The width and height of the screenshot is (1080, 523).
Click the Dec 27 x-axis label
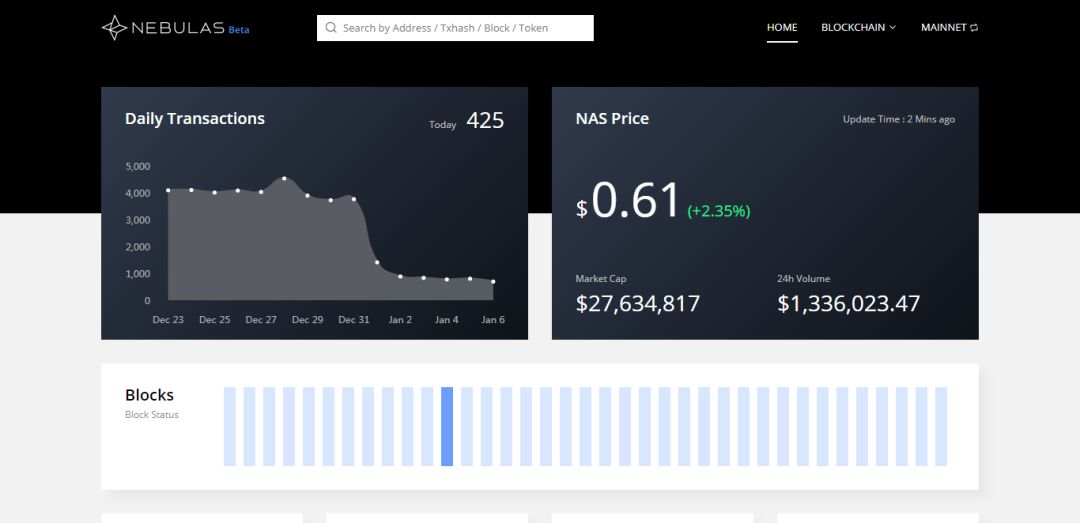[x=261, y=320]
